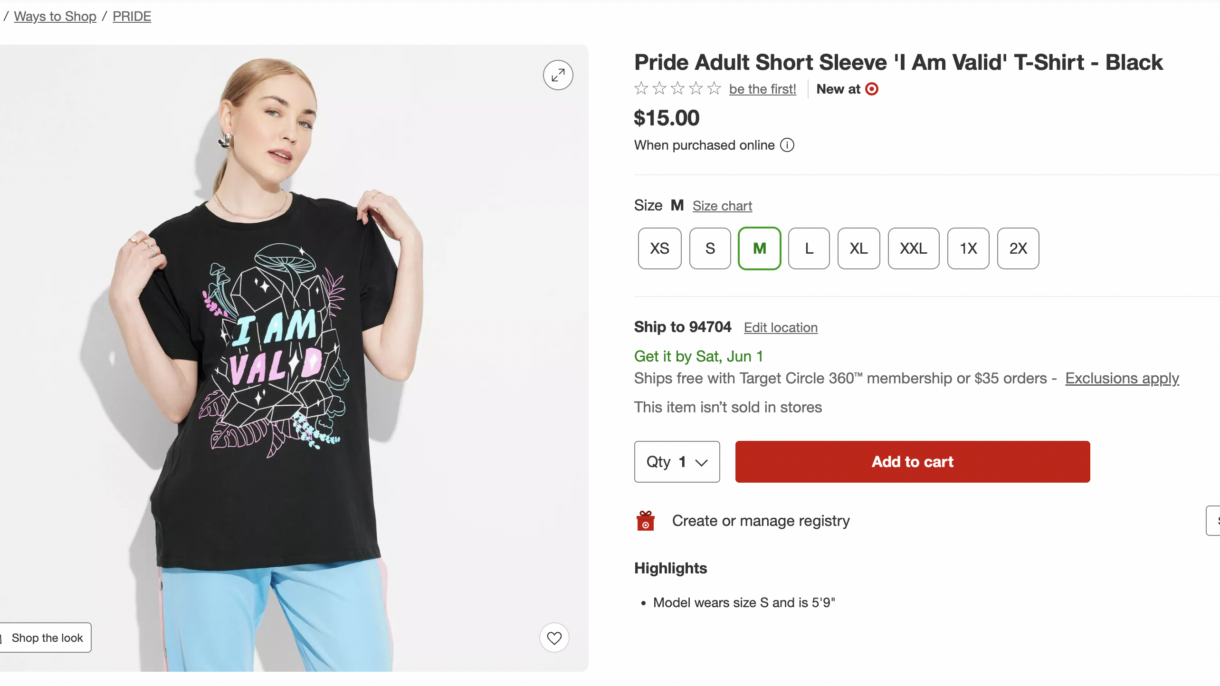
Task: Select size S option
Action: tap(710, 249)
